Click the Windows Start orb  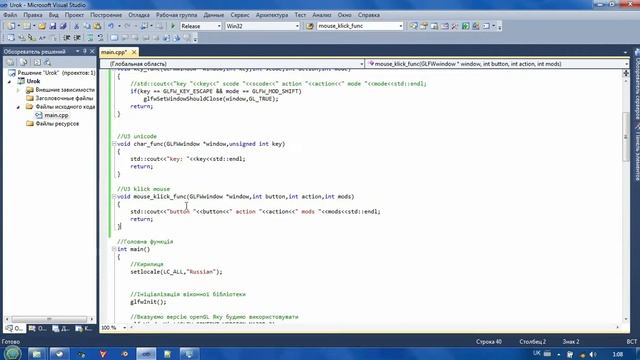click(x=12, y=353)
